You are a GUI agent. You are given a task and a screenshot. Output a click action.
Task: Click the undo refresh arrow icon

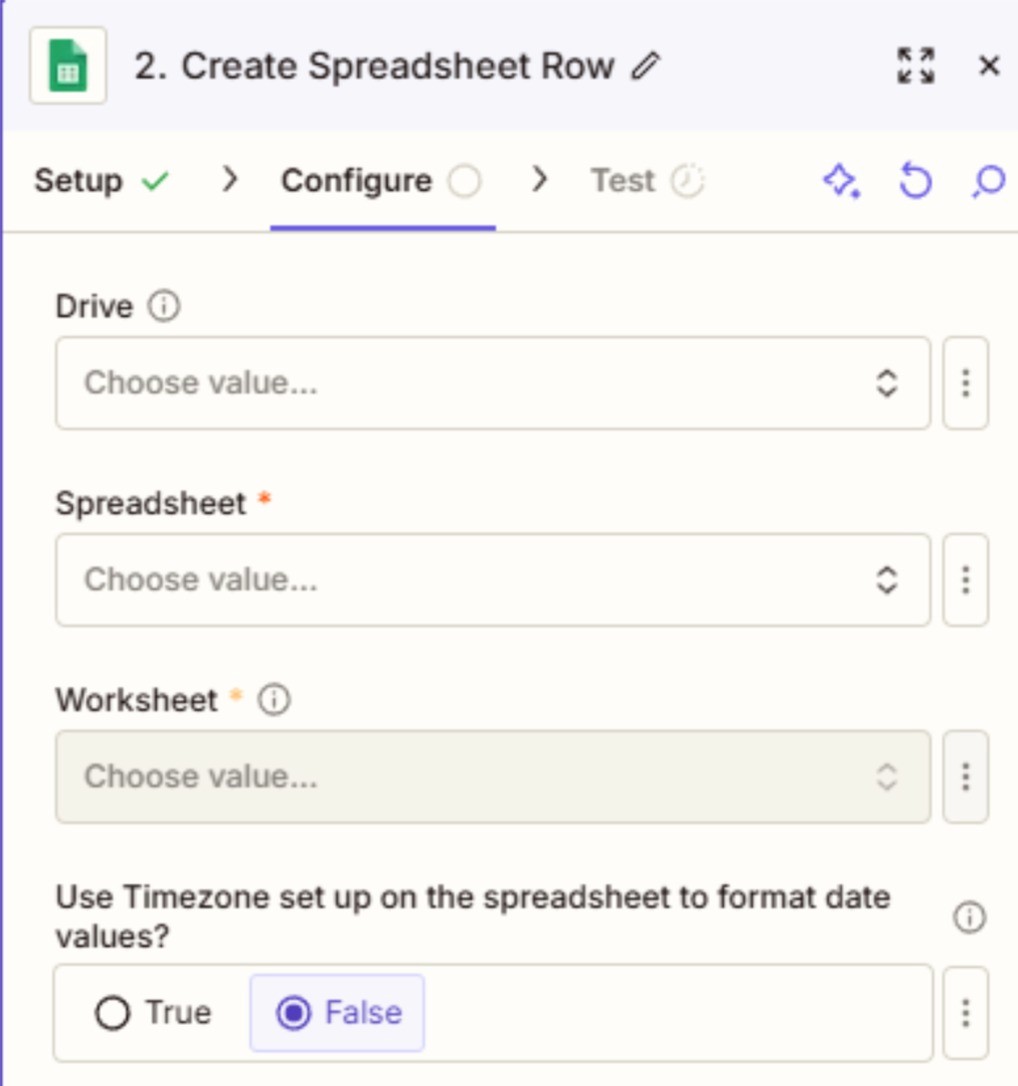(915, 181)
